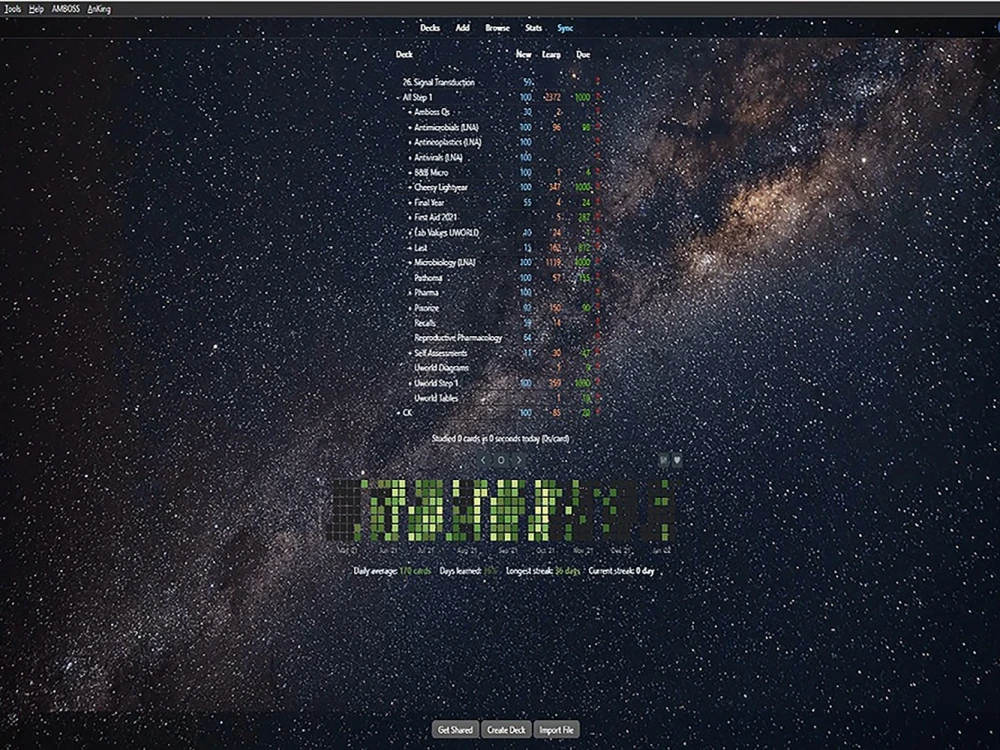This screenshot has width=1000, height=750.
Task: Open options gear for First Aid 2021 deck
Action: click(598, 217)
